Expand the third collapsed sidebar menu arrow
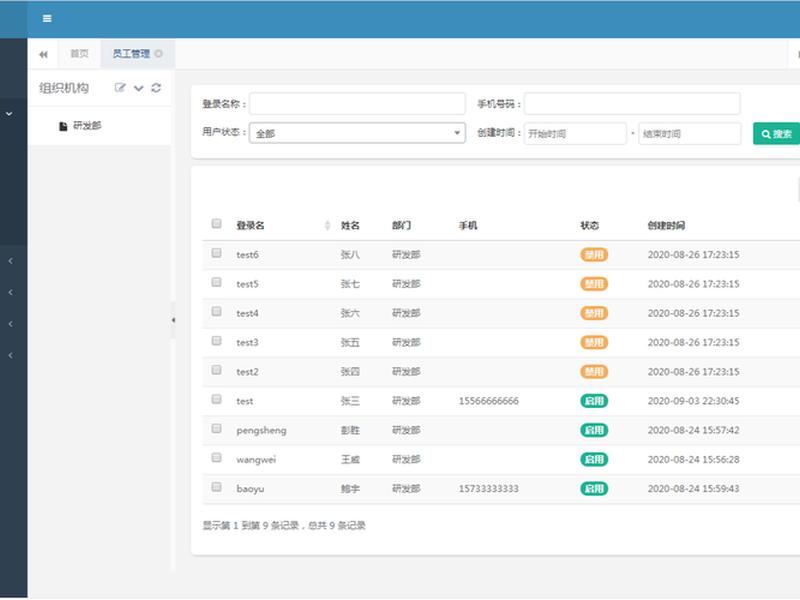Viewport: 800px width, 600px height. (11, 324)
